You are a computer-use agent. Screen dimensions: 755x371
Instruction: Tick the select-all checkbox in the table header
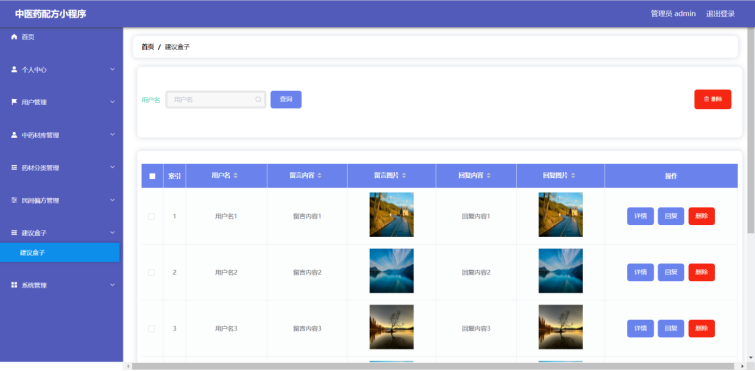[x=152, y=176]
